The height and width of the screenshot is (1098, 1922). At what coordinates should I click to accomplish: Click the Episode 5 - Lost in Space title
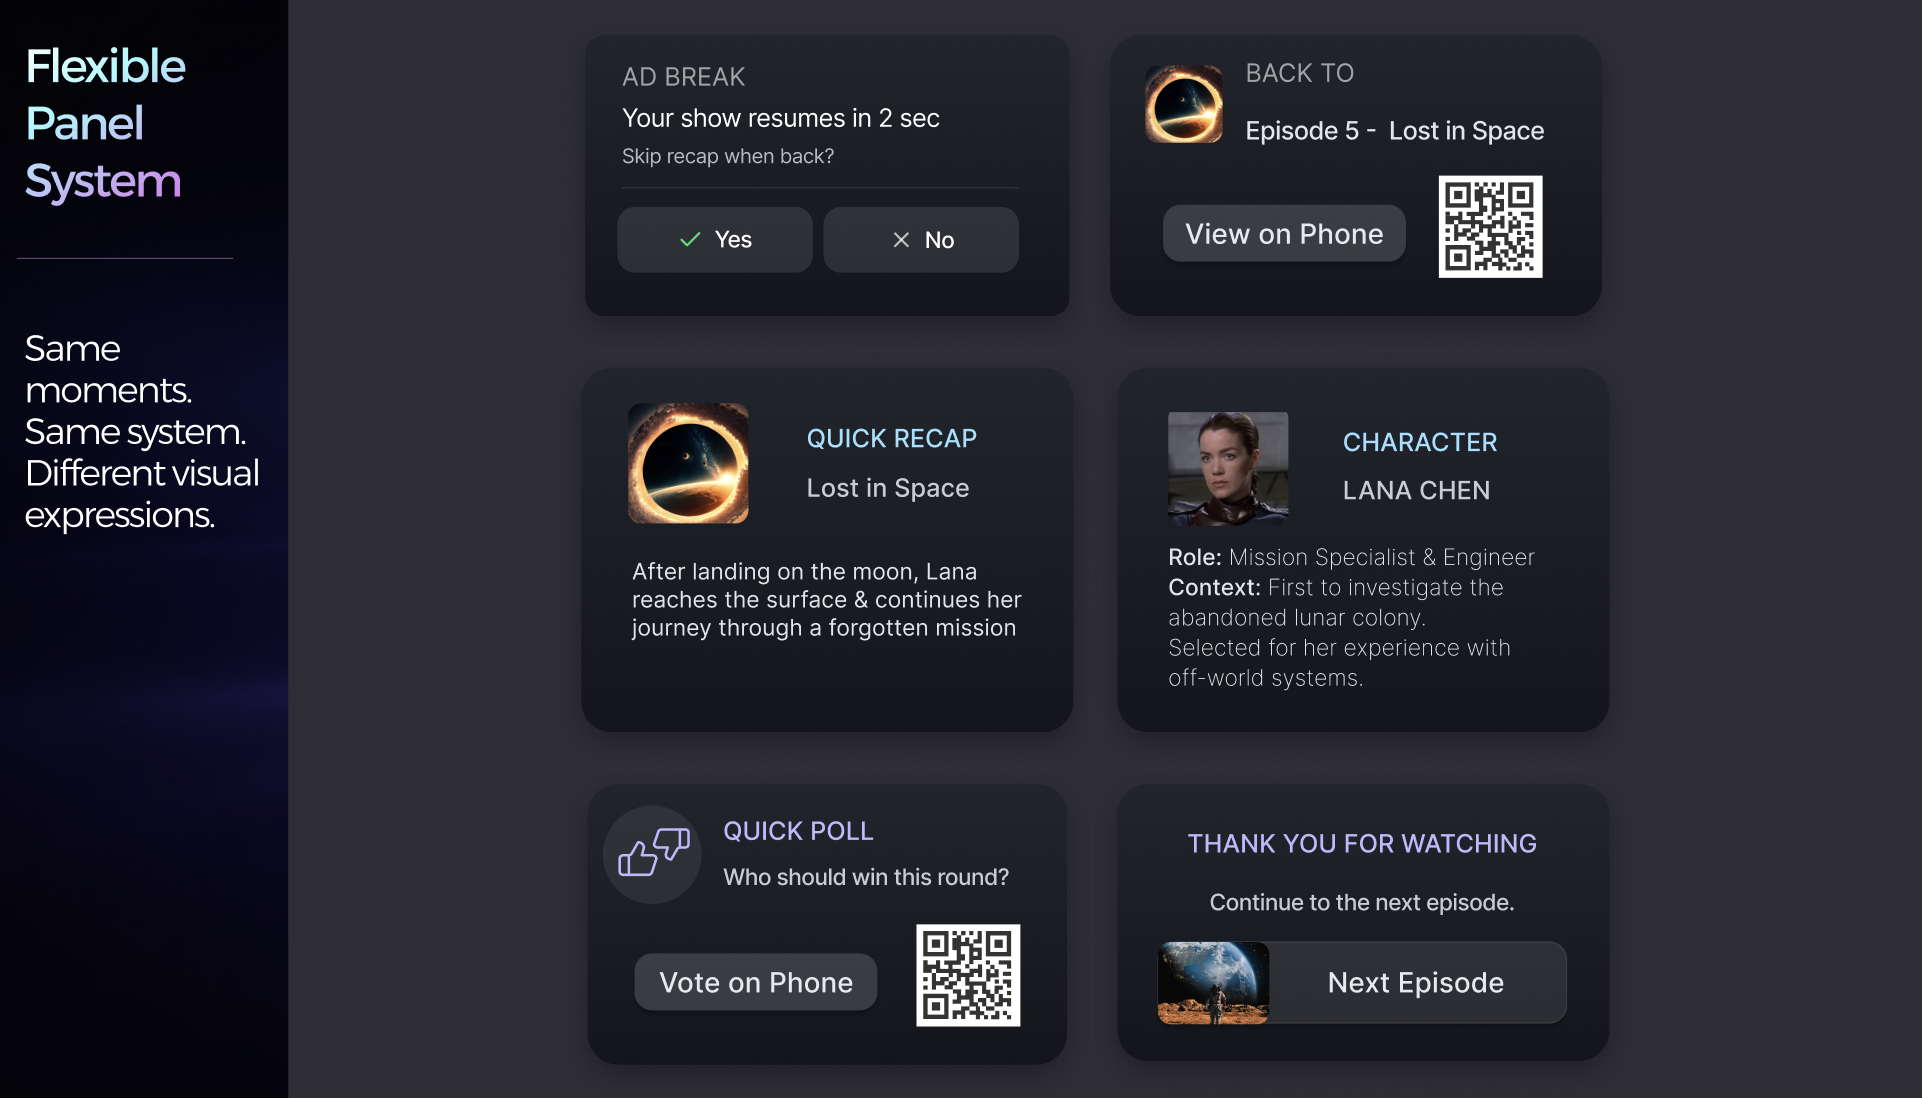click(1394, 131)
